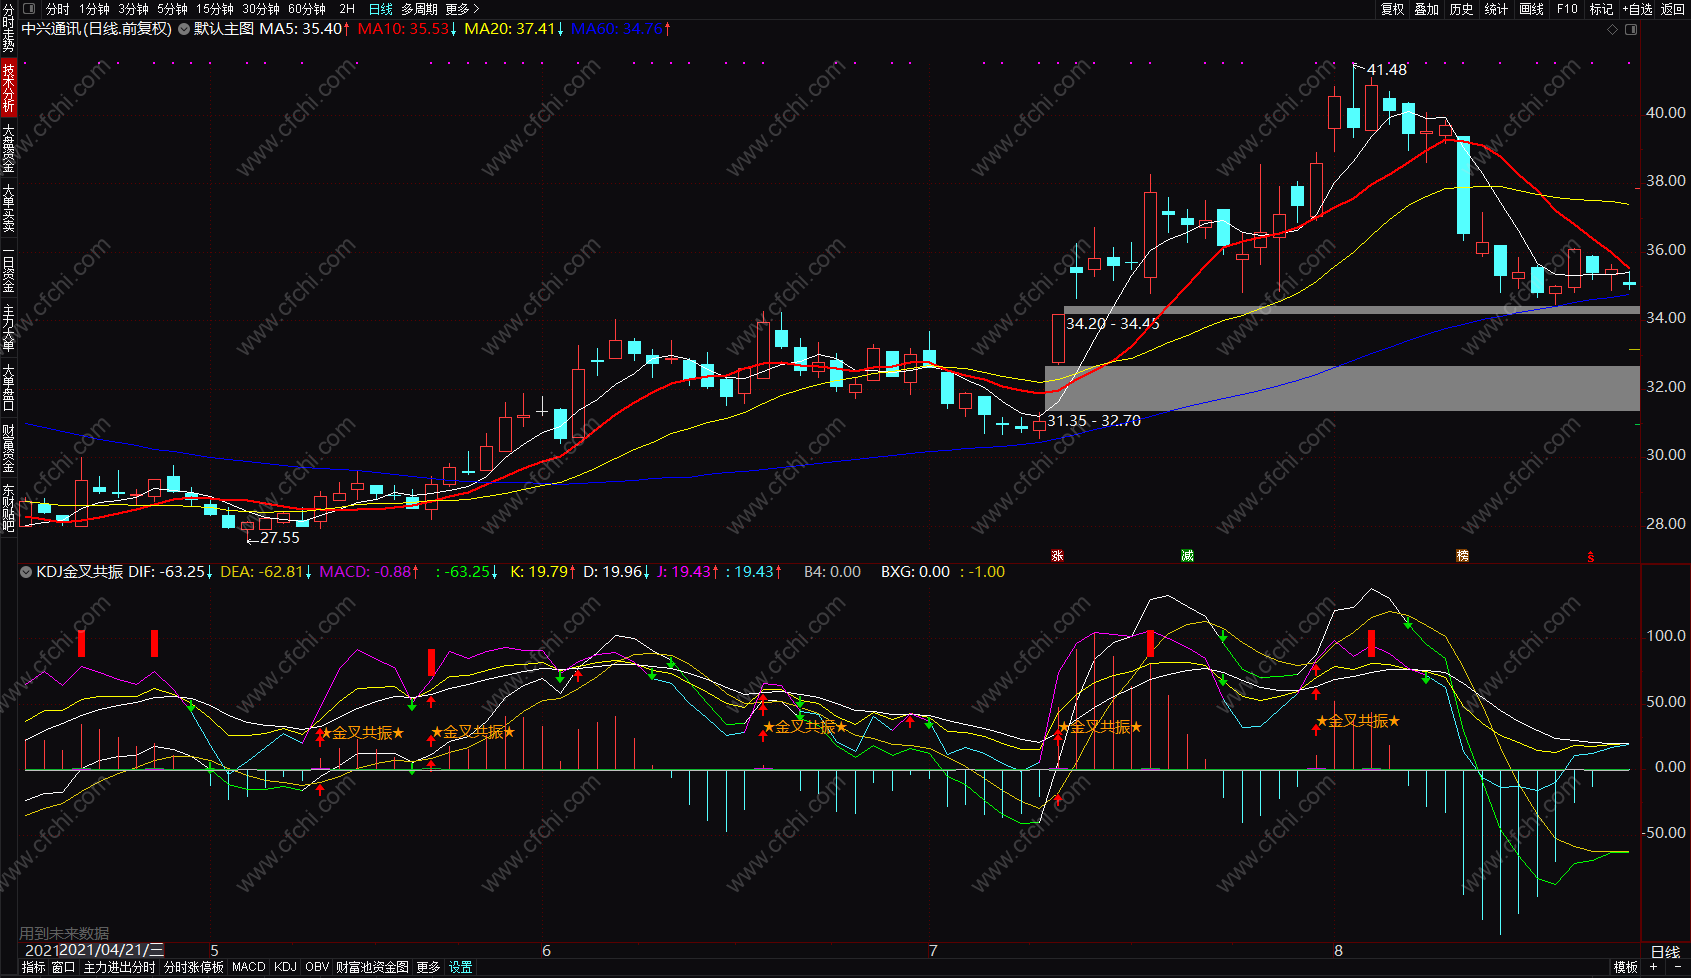The image size is (1691, 978).
Task: Open F10 company info
Action: tap(1567, 9)
